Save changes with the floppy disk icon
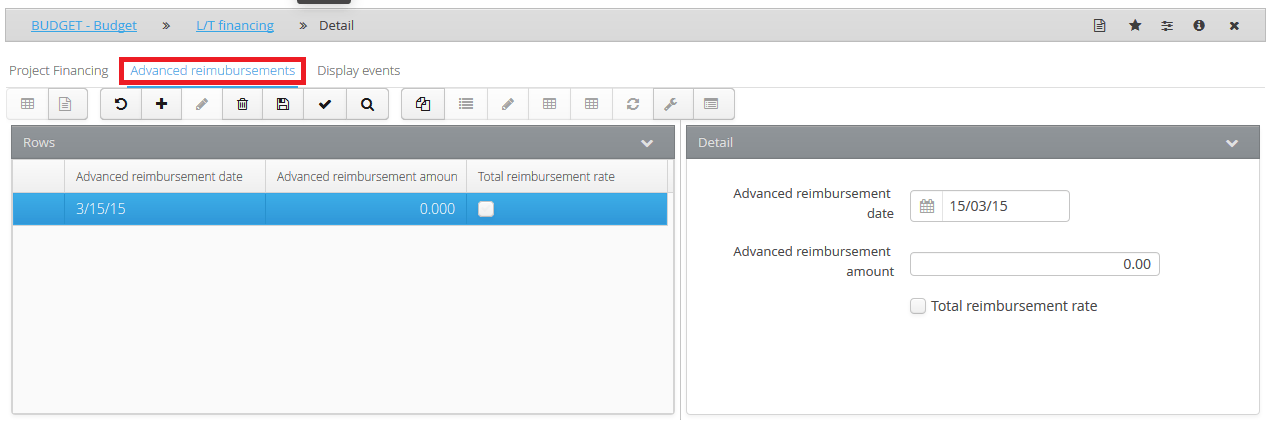 coord(283,104)
